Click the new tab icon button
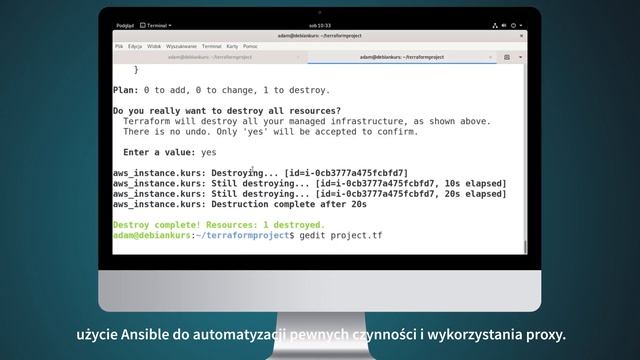This screenshot has height=360, width=640. [507, 57]
